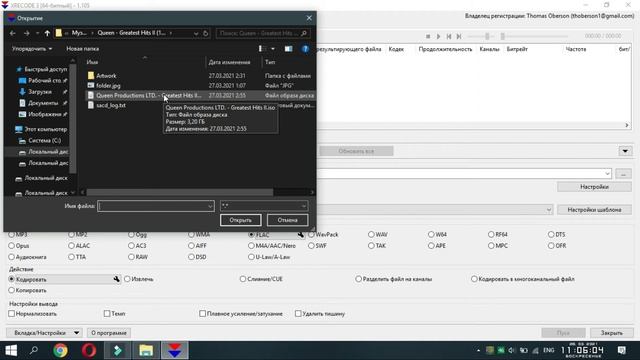Select Извлечь action
The width and height of the screenshot is (640, 360).
coord(139,279)
